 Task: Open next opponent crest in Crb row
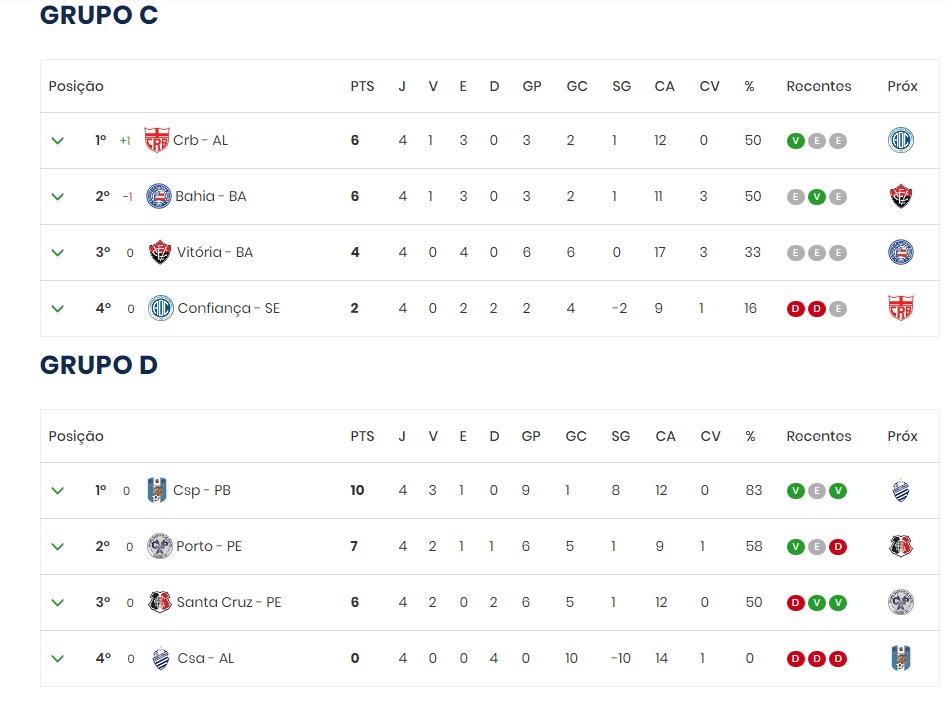pyautogui.click(x=901, y=140)
